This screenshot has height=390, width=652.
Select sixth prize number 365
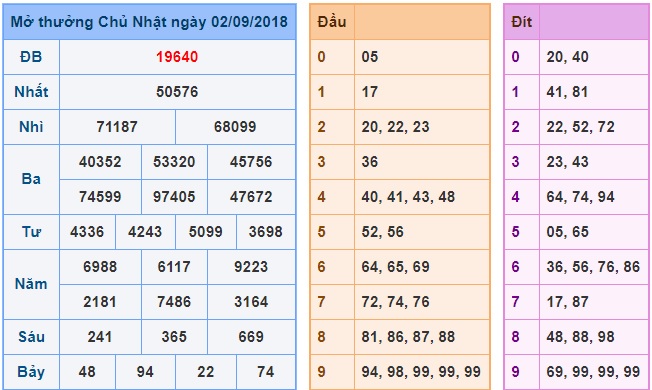click(174, 336)
